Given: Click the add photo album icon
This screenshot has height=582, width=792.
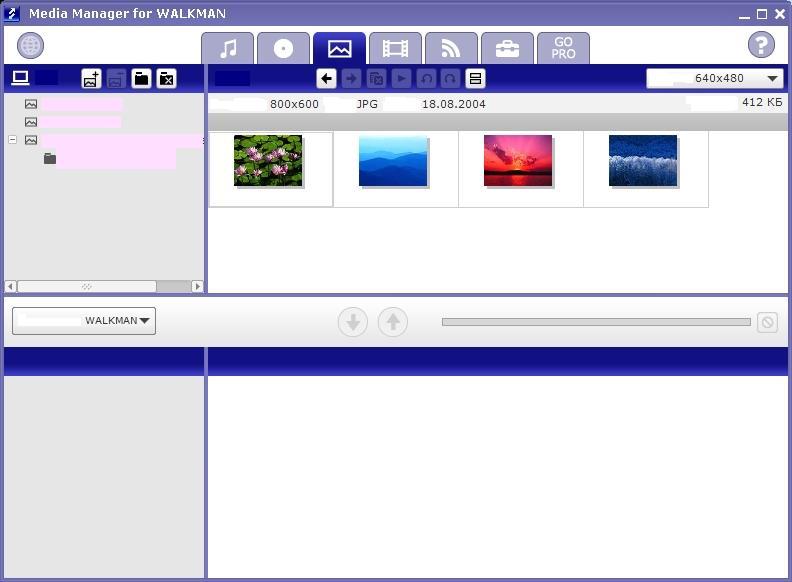Looking at the screenshot, I should coord(91,79).
